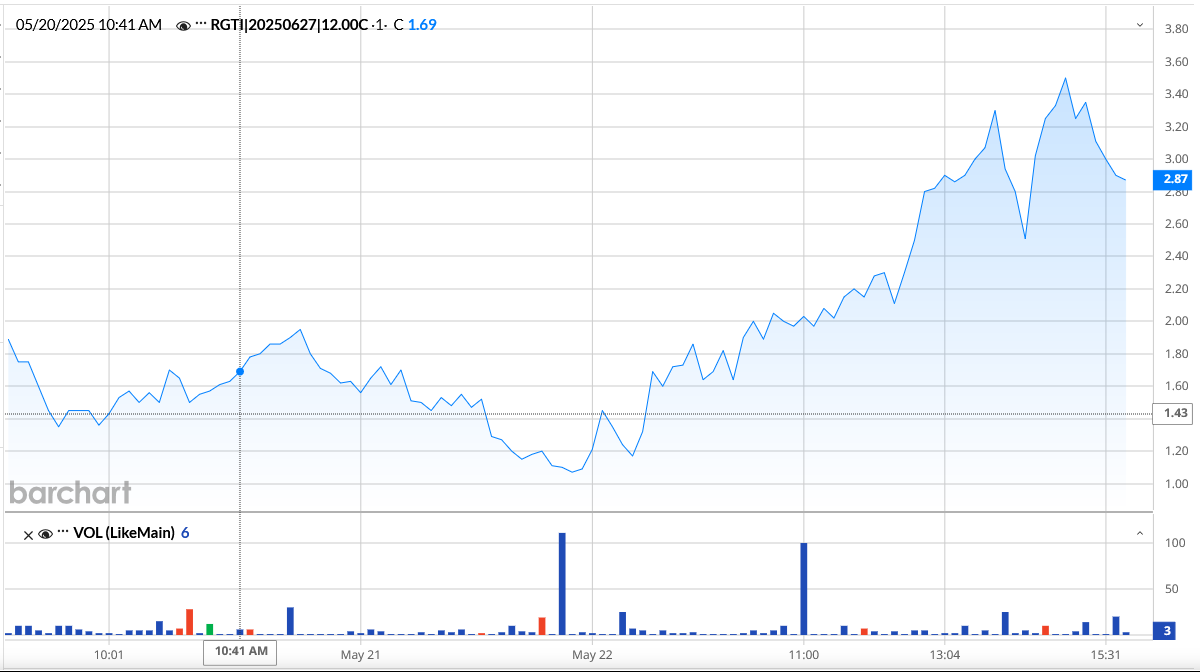The height and width of the screenshot is (672, 1200).
Task: Select the 10:41 AM time axis marker
Action: click(239, 652)
